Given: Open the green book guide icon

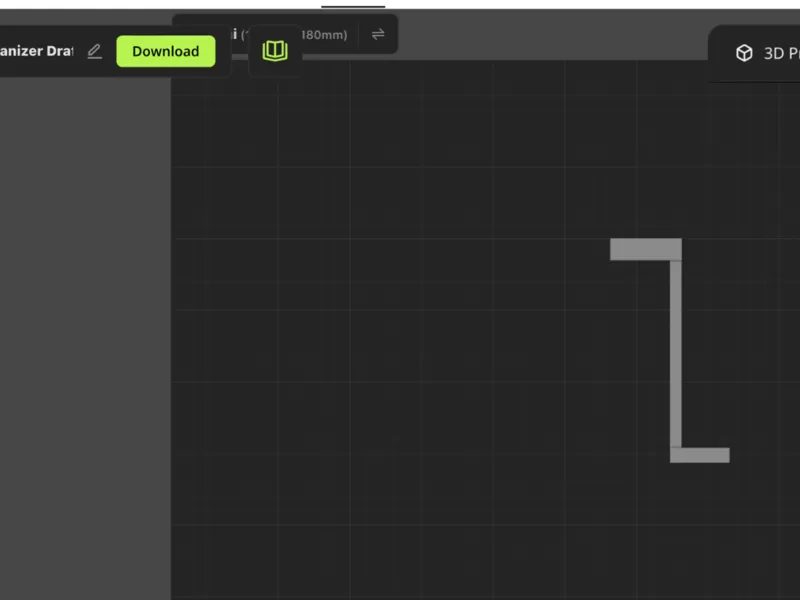Looking at the screenshot, I should (x=275, y=51).
